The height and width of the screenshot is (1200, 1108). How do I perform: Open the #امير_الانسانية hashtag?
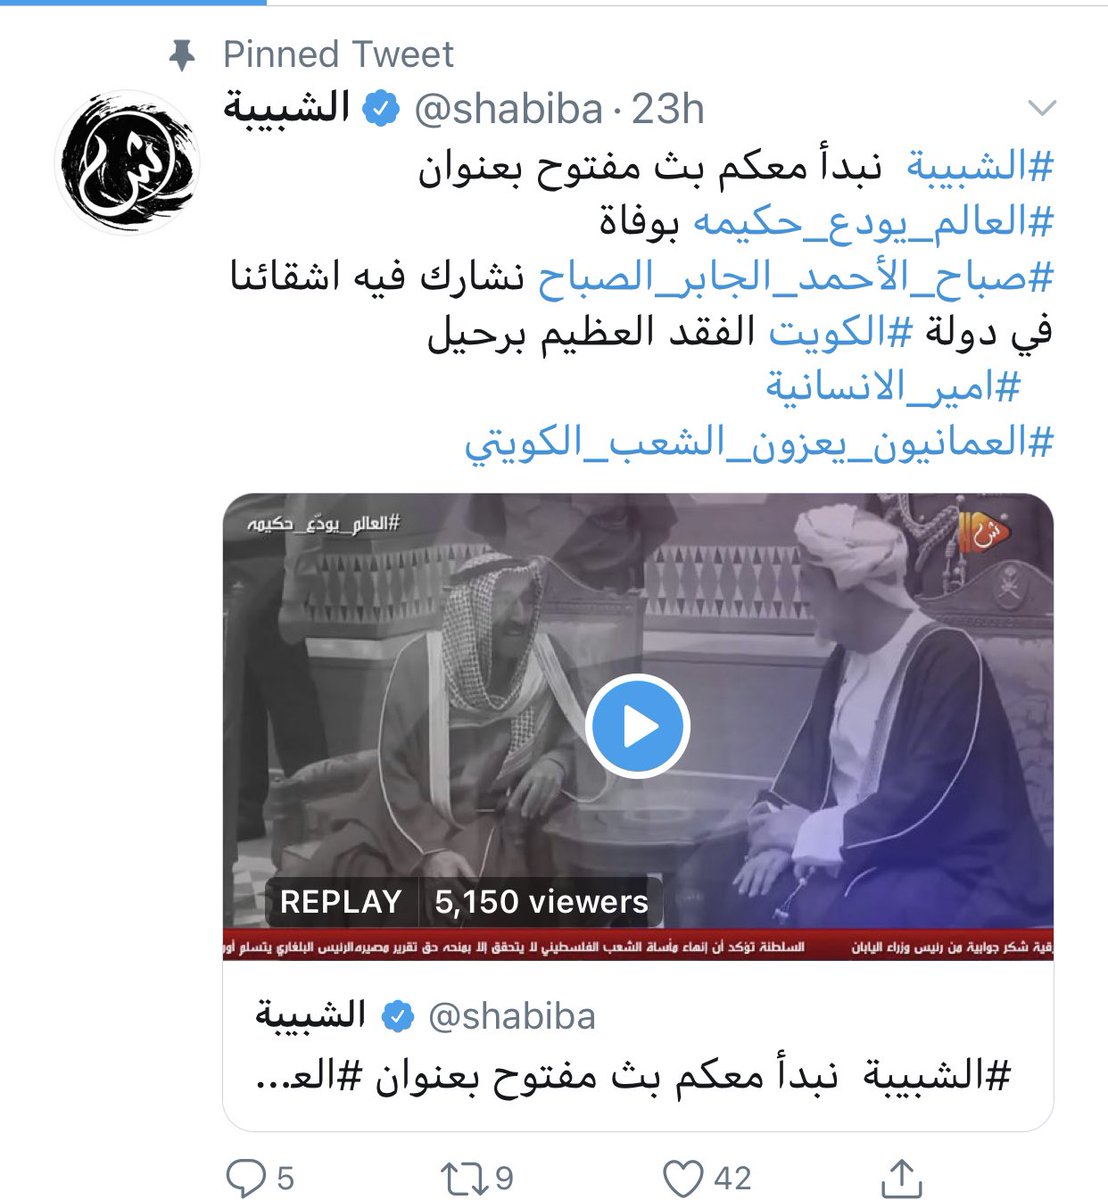(893, 387)
